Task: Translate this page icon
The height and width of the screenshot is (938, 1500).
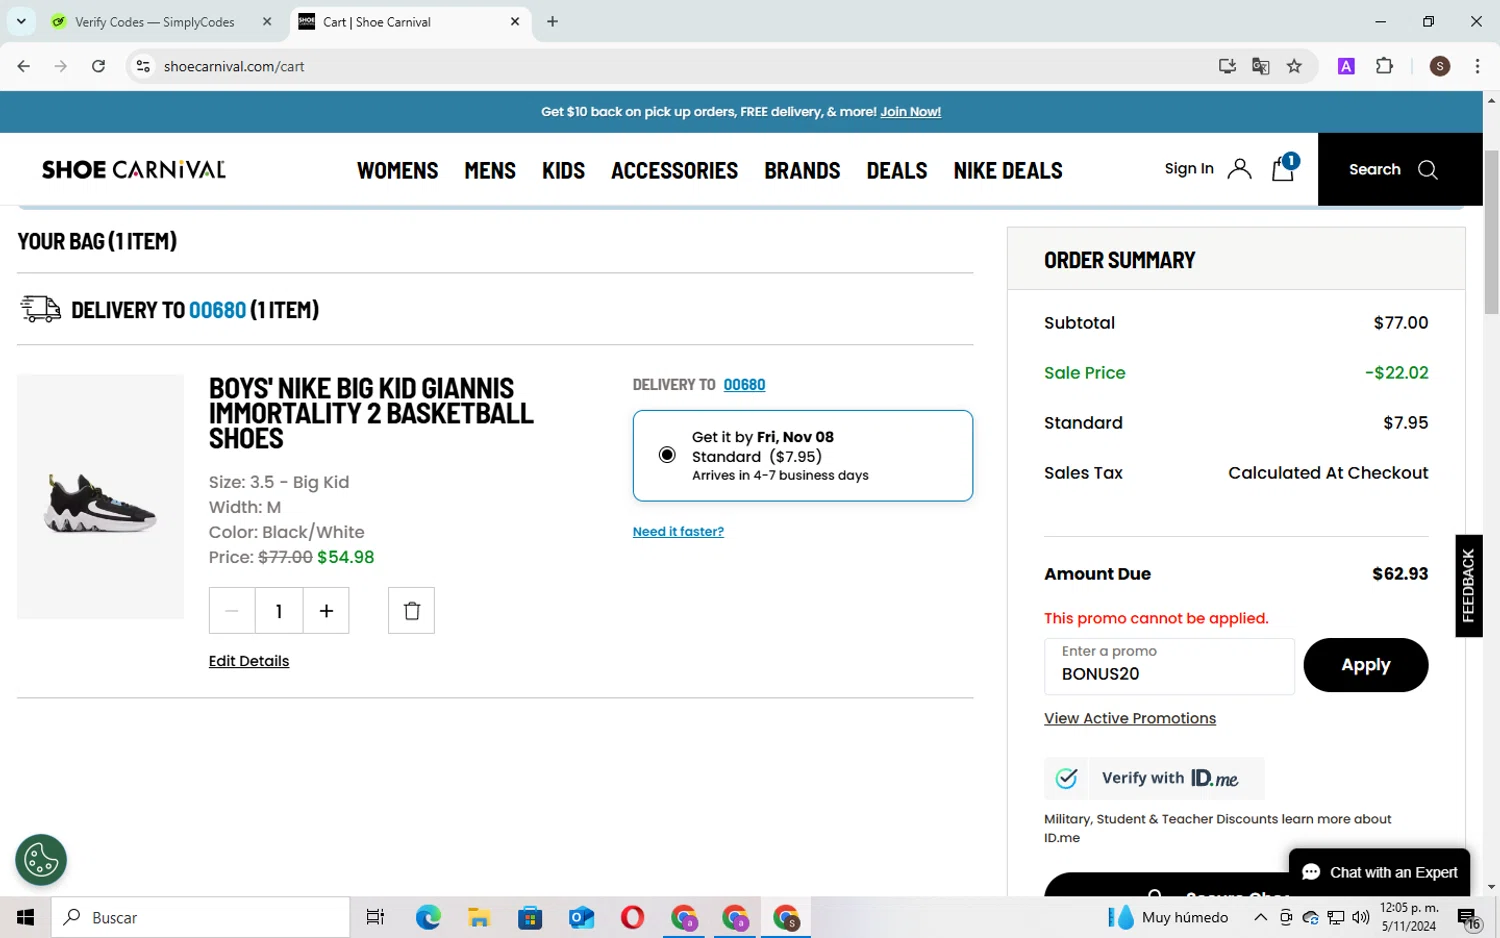Action: pyautogui.click(x=1261, y=66)
